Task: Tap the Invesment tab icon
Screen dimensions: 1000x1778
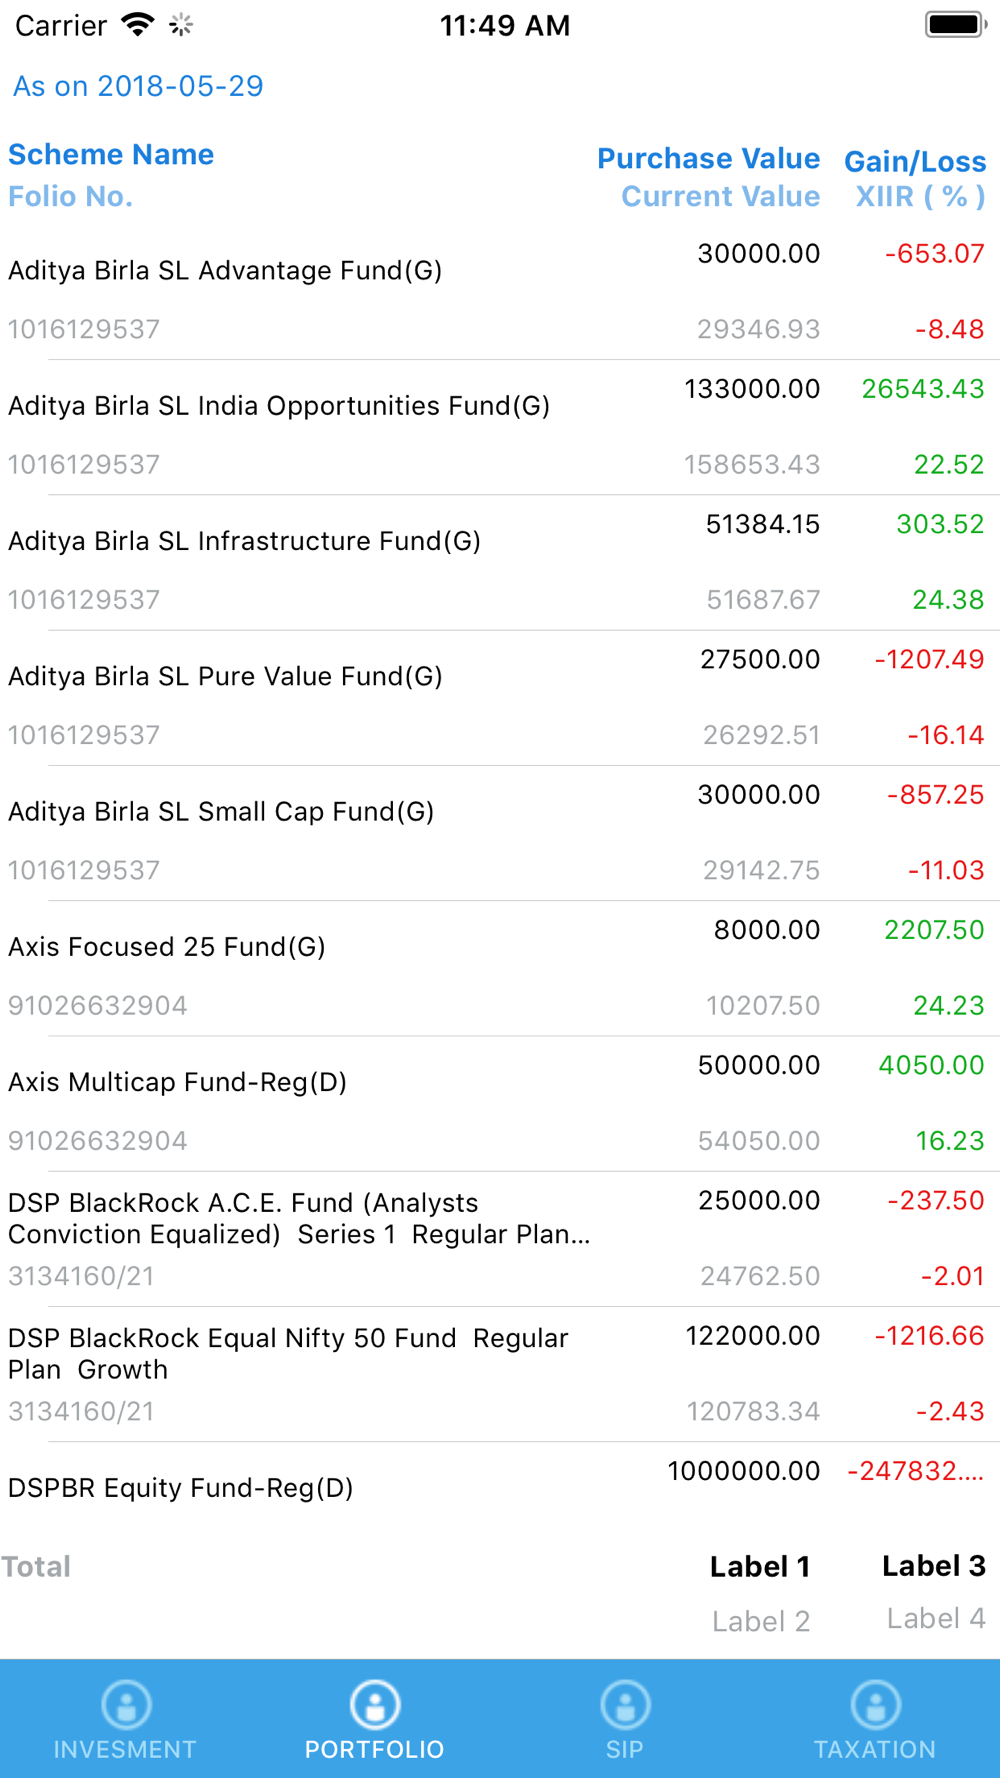Action: (126, 1705)
